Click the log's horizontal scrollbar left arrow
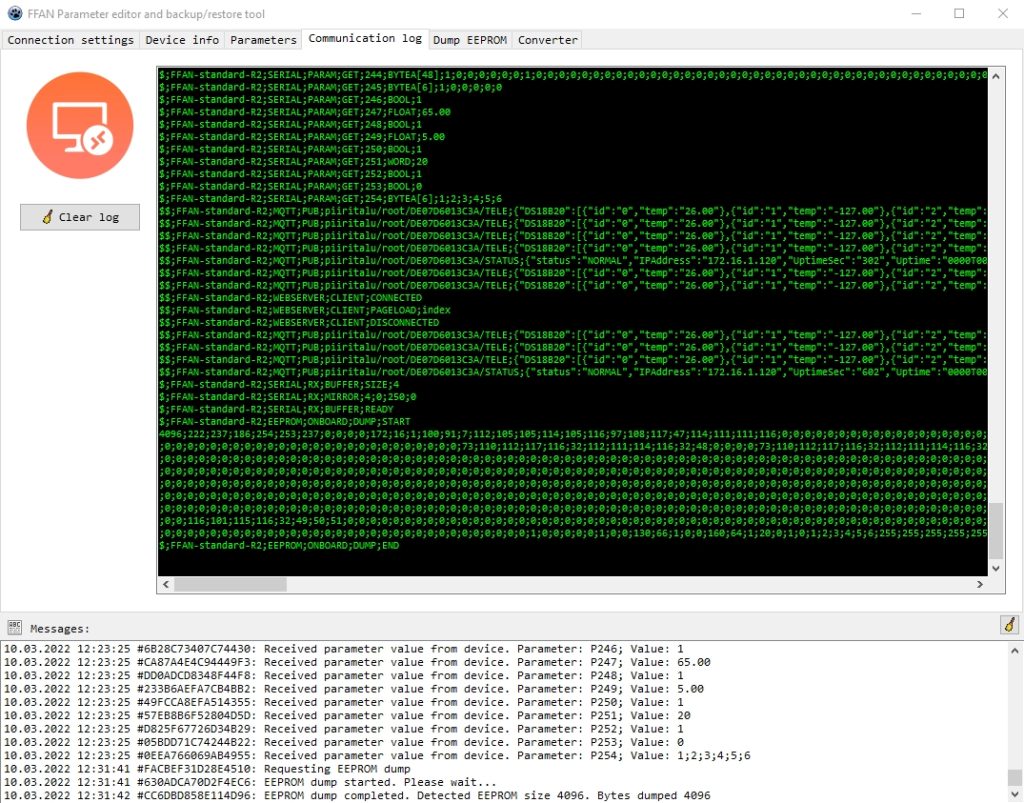The image size is (1024, 803). [x=166, y=584]
